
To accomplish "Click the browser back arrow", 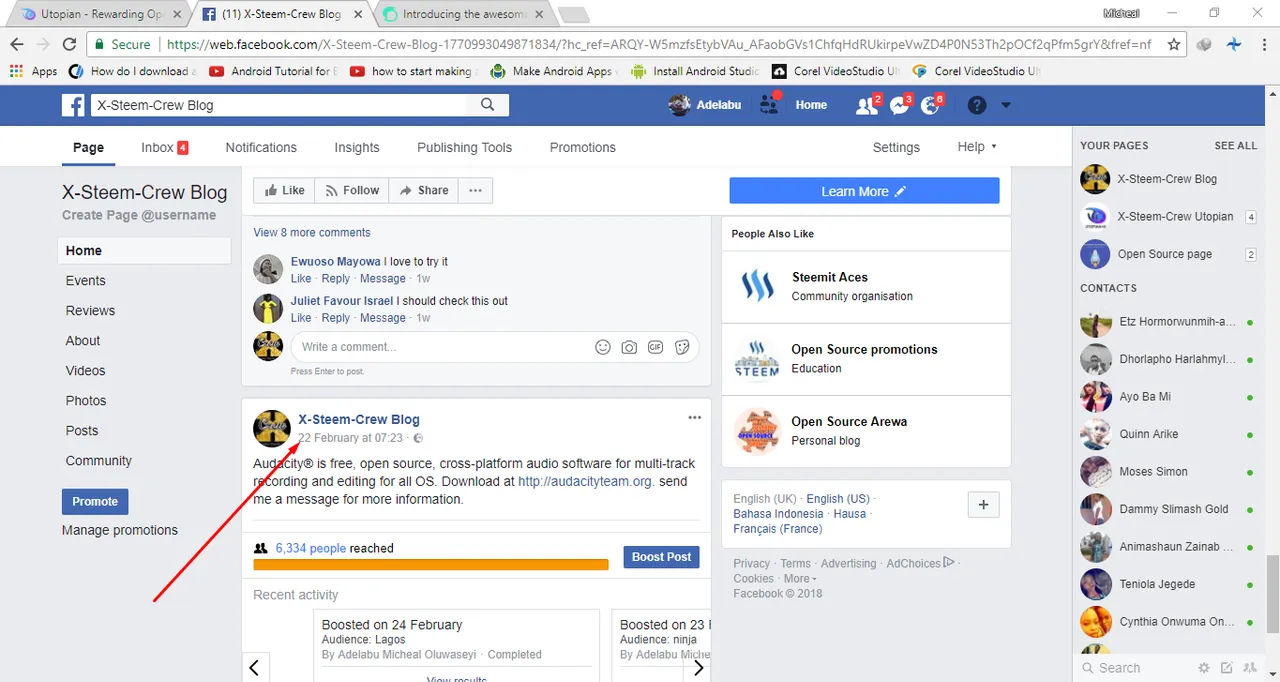I will (x=17, y=45).
